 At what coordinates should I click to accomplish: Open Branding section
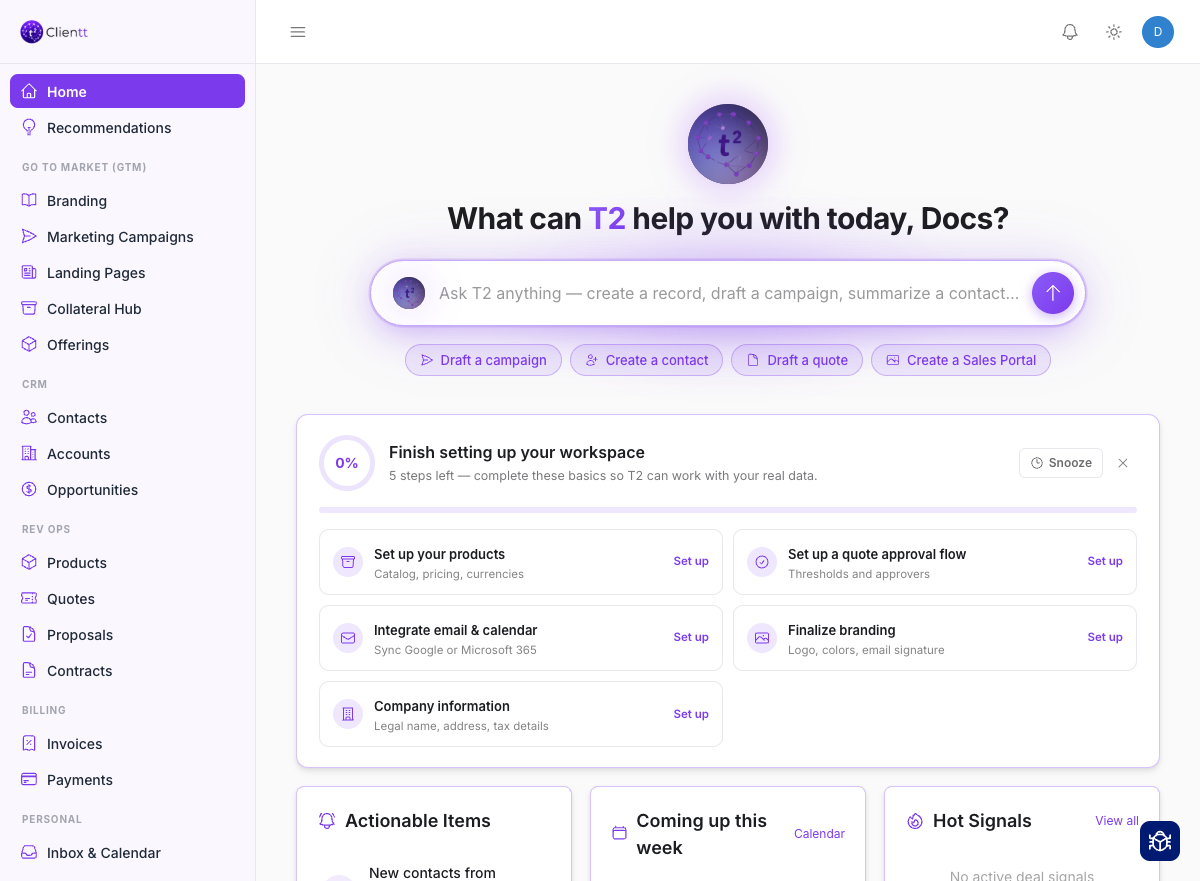(127, 200)
